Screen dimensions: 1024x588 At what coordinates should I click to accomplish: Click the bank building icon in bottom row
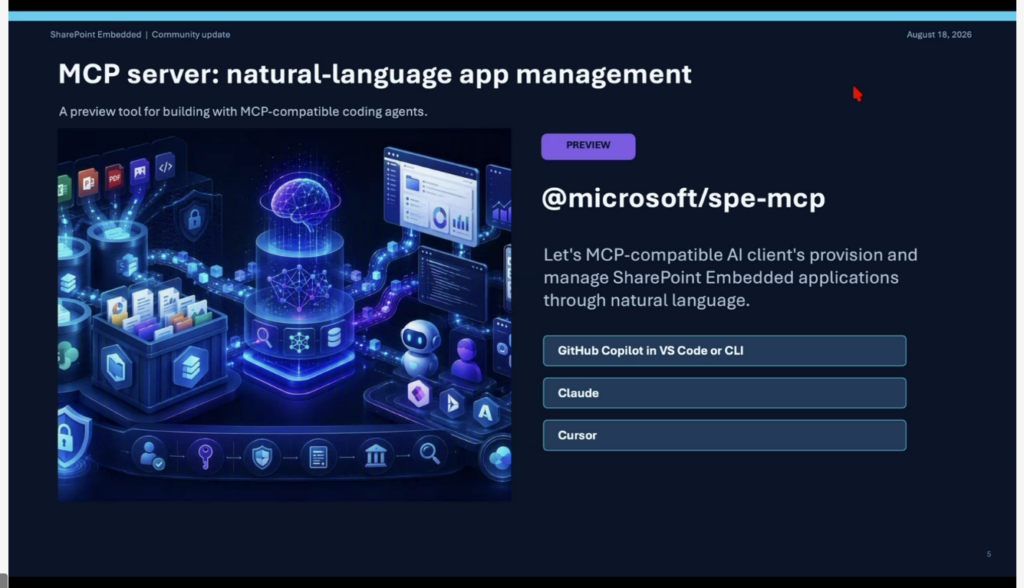[x=376, y=455]
